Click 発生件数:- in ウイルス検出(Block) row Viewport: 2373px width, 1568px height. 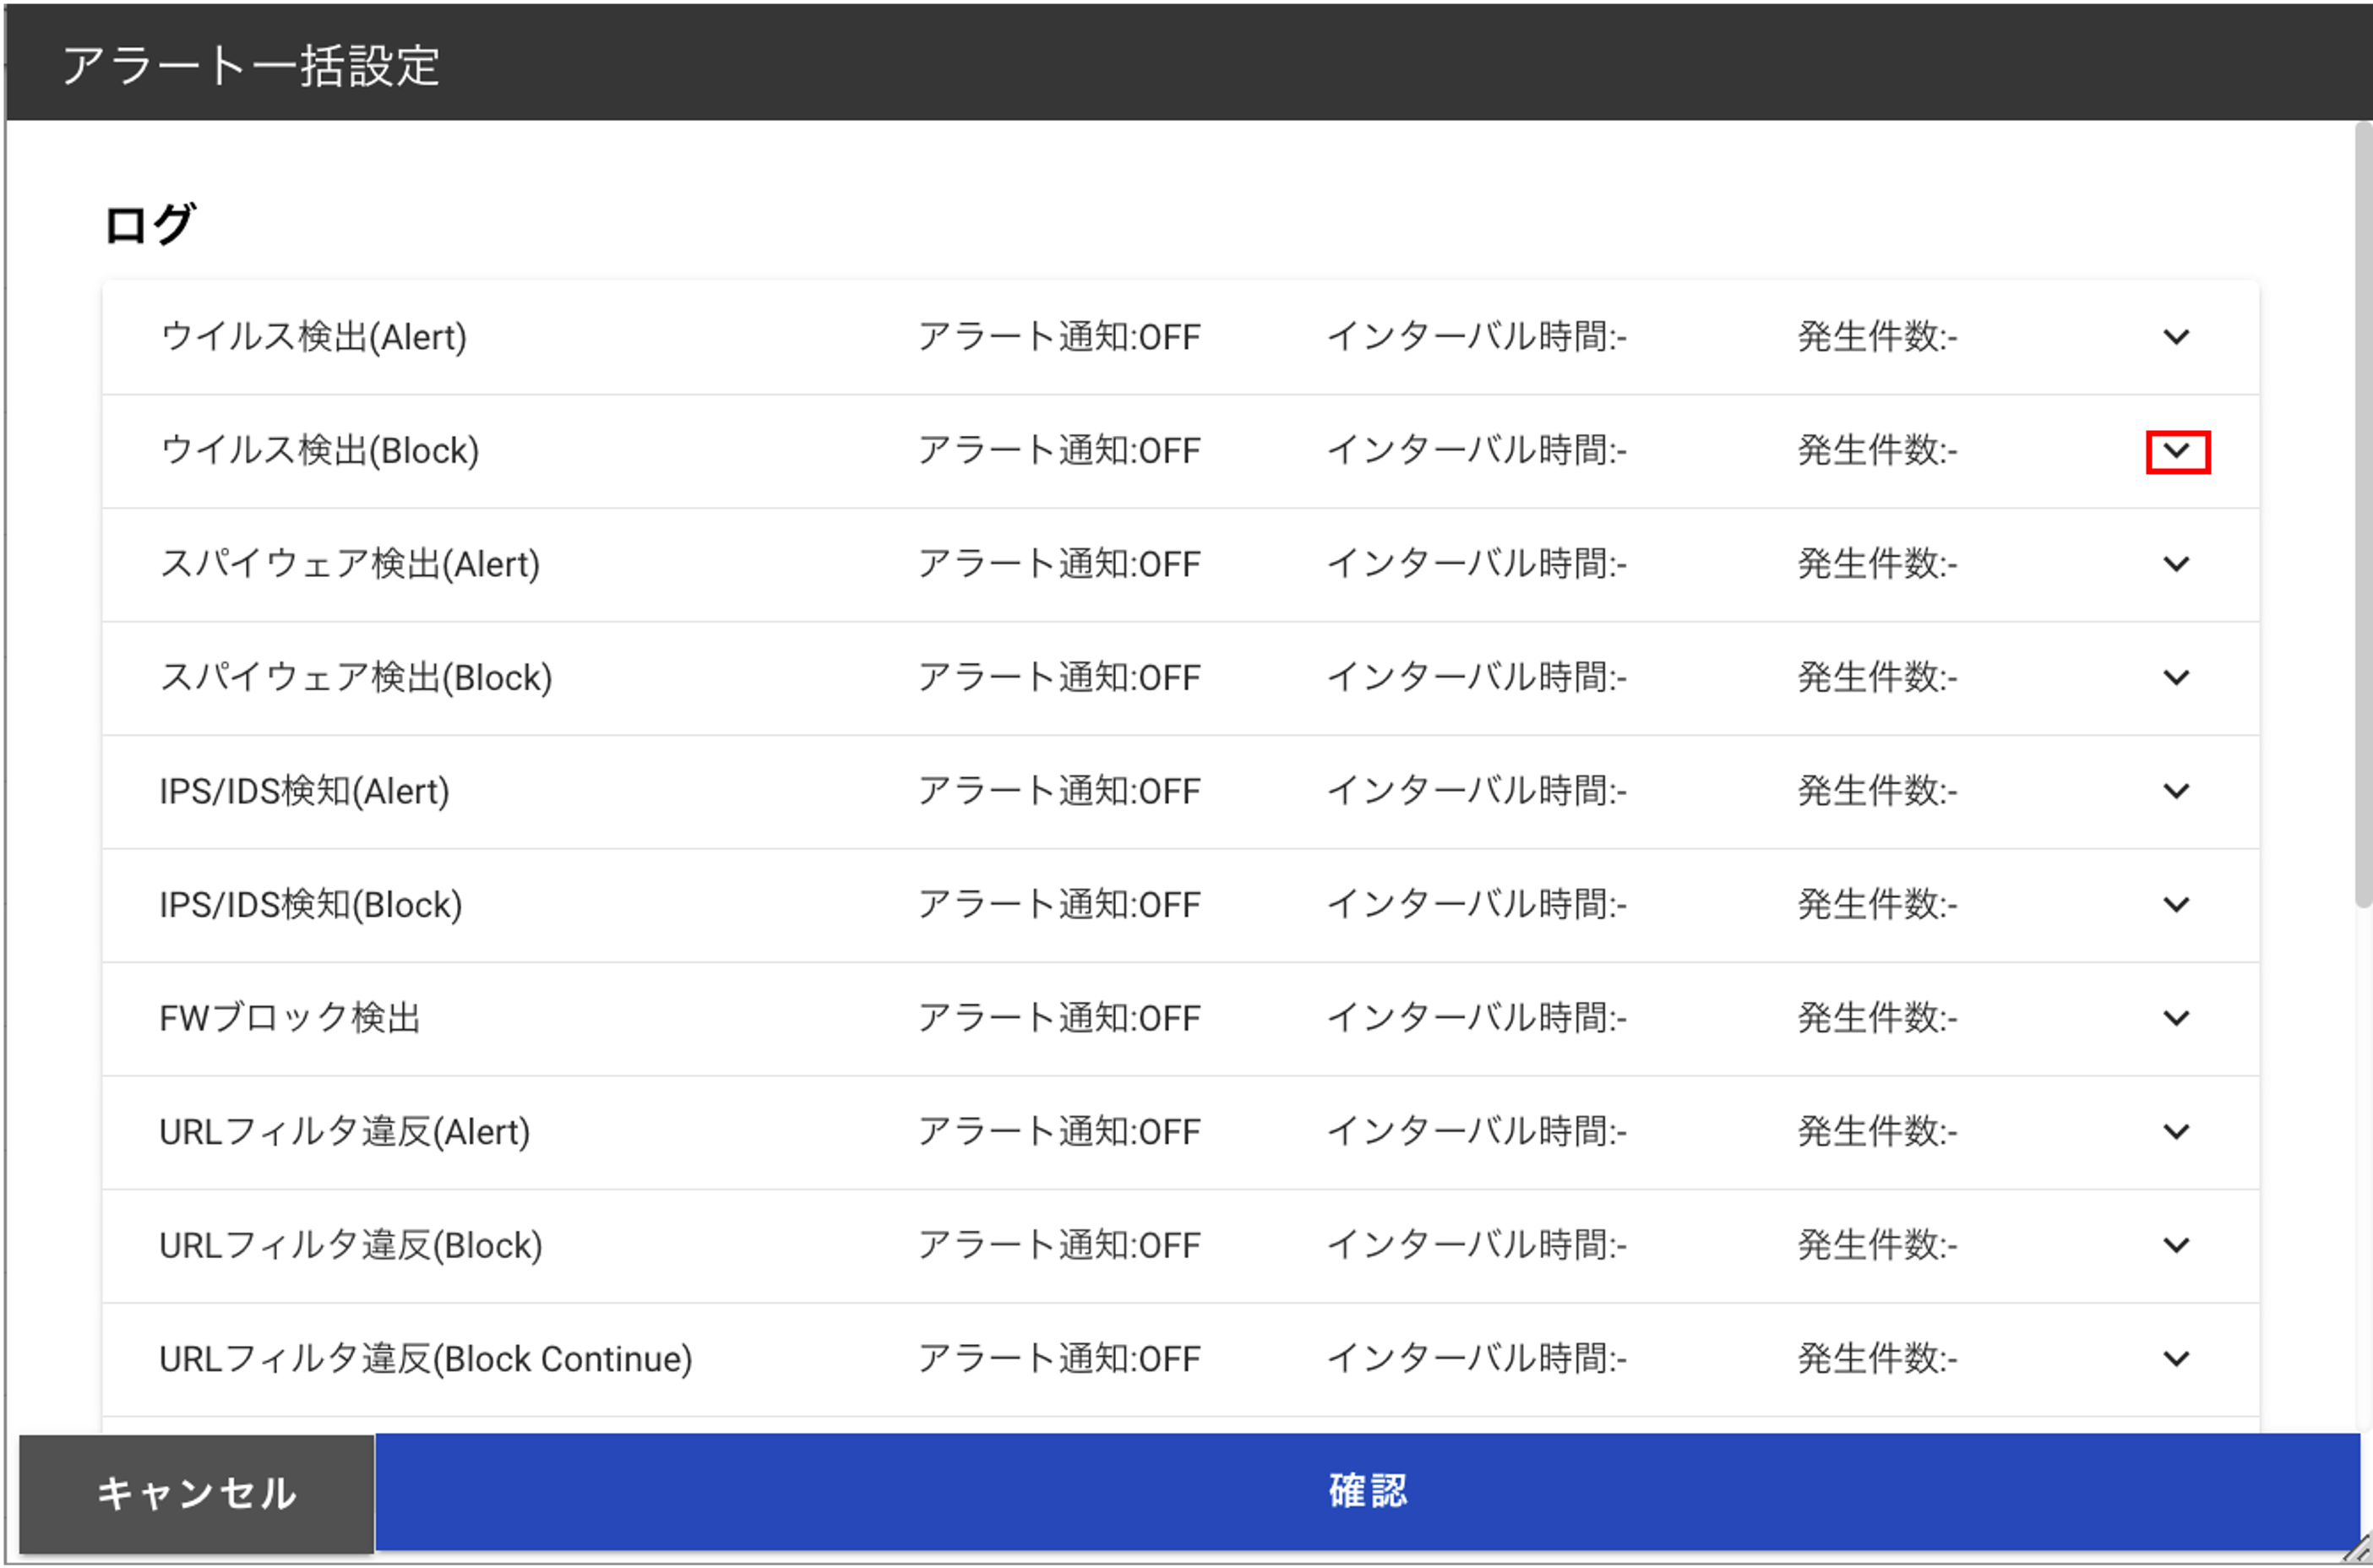pos(1877,451)
